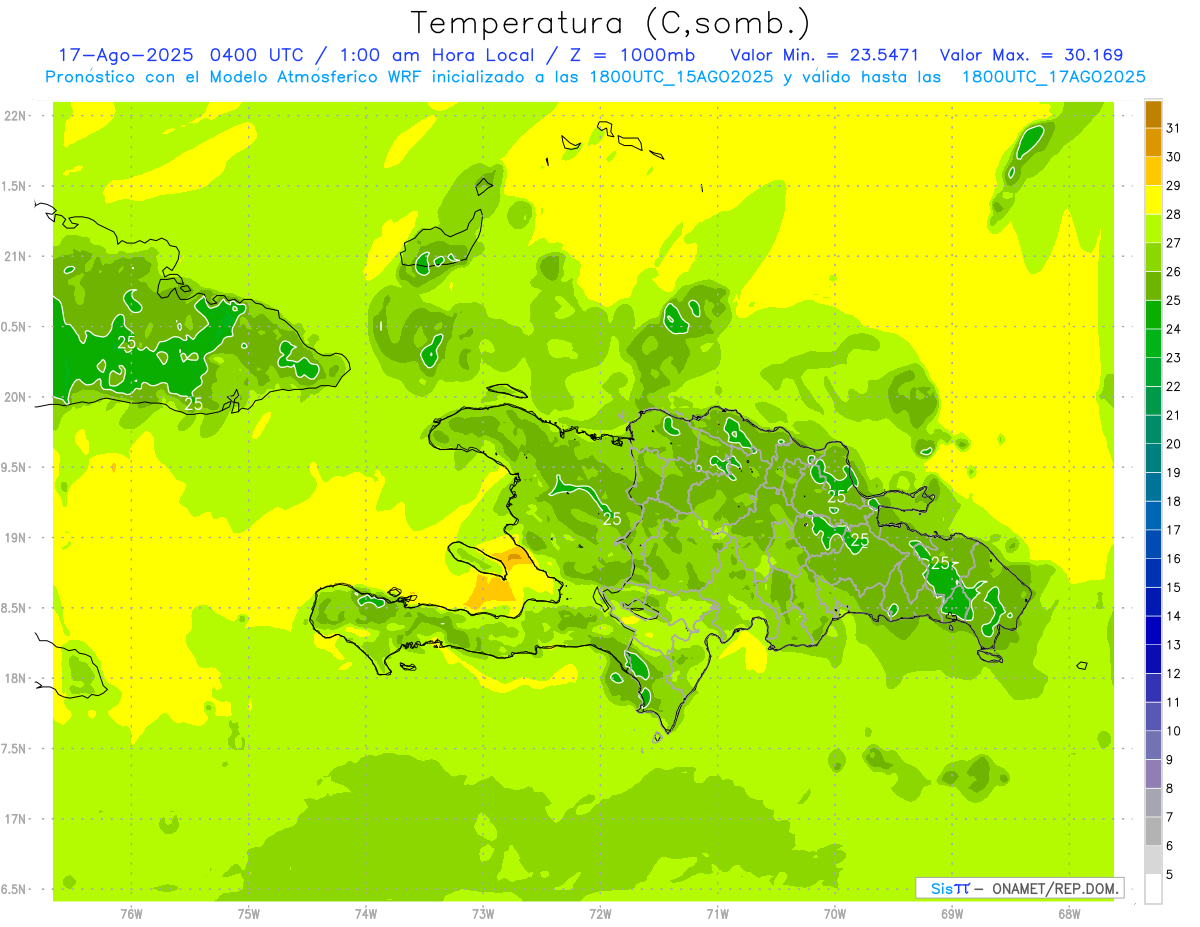Click legend value "30" on the color scale

pos(1174,157)
